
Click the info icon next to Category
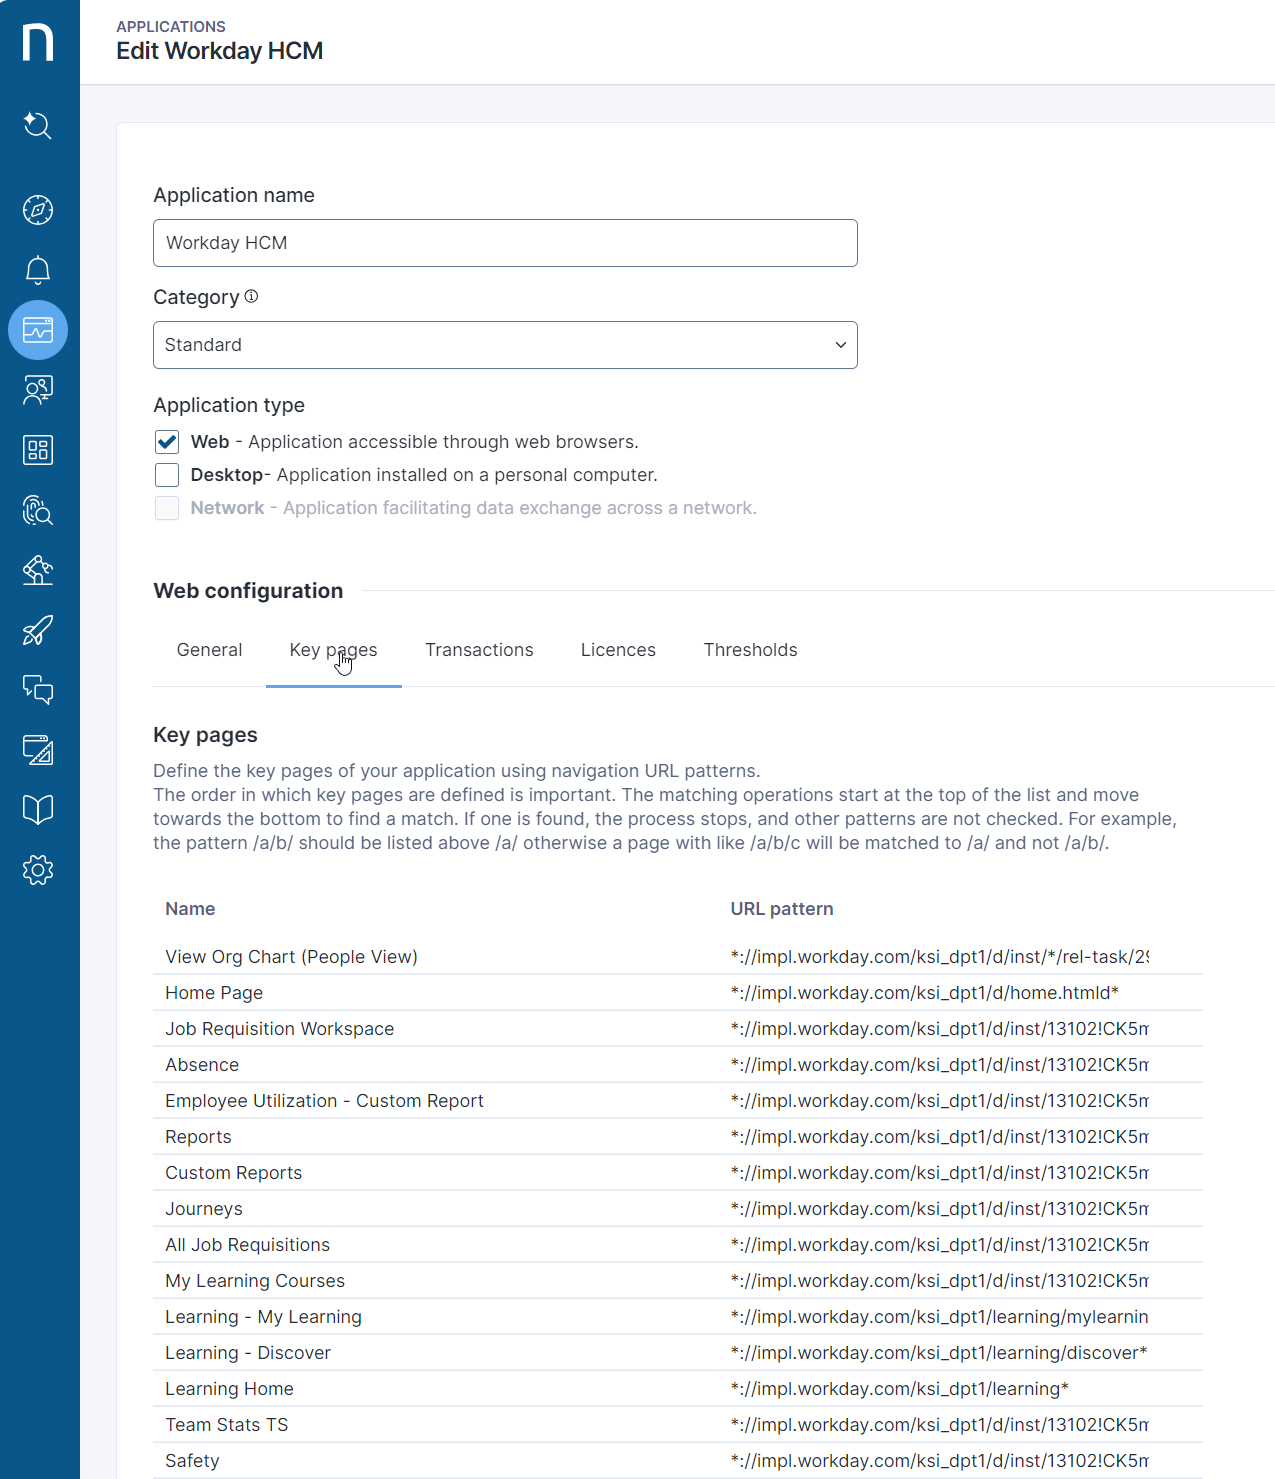pyautogui.click(x=251, y=296)
